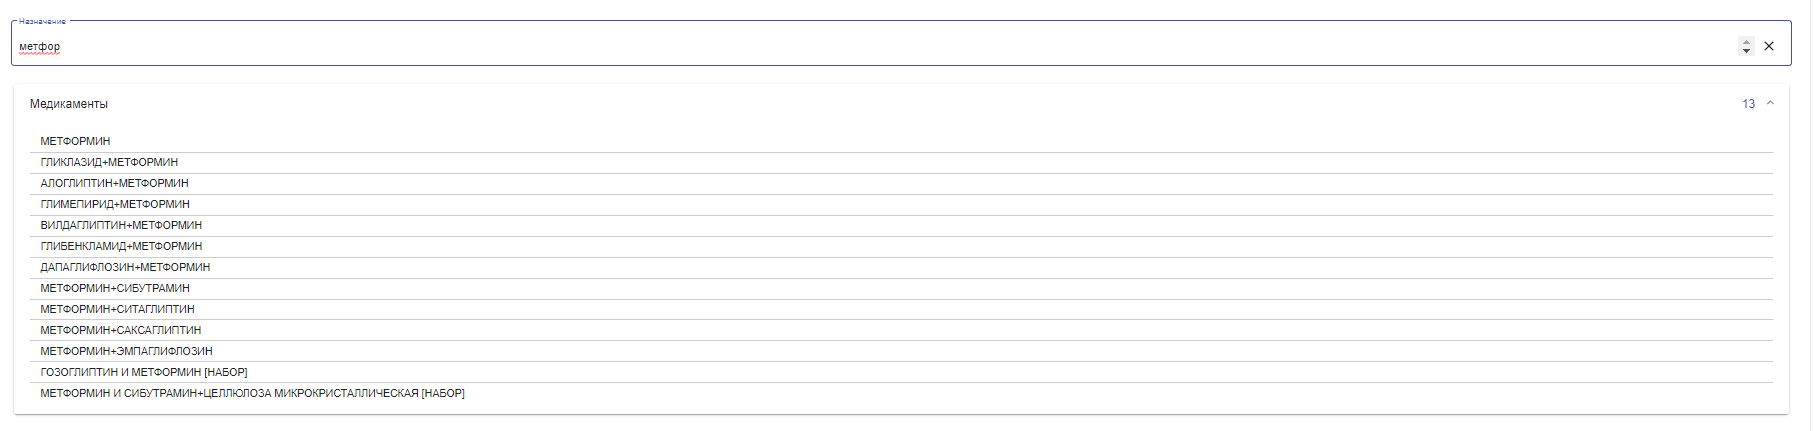Click into the Назначение input field
The height and width of the screenshot is (431, 1814).
870,46
